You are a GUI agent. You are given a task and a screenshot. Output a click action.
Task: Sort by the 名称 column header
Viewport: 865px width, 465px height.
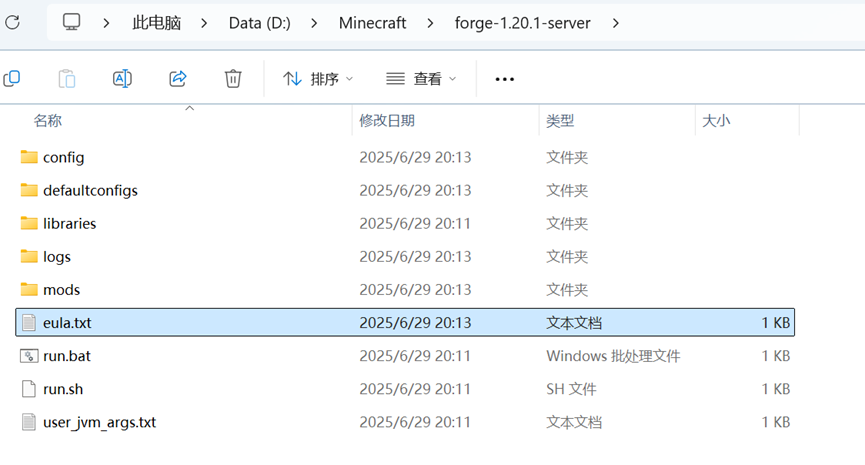[x=47, y=121]
